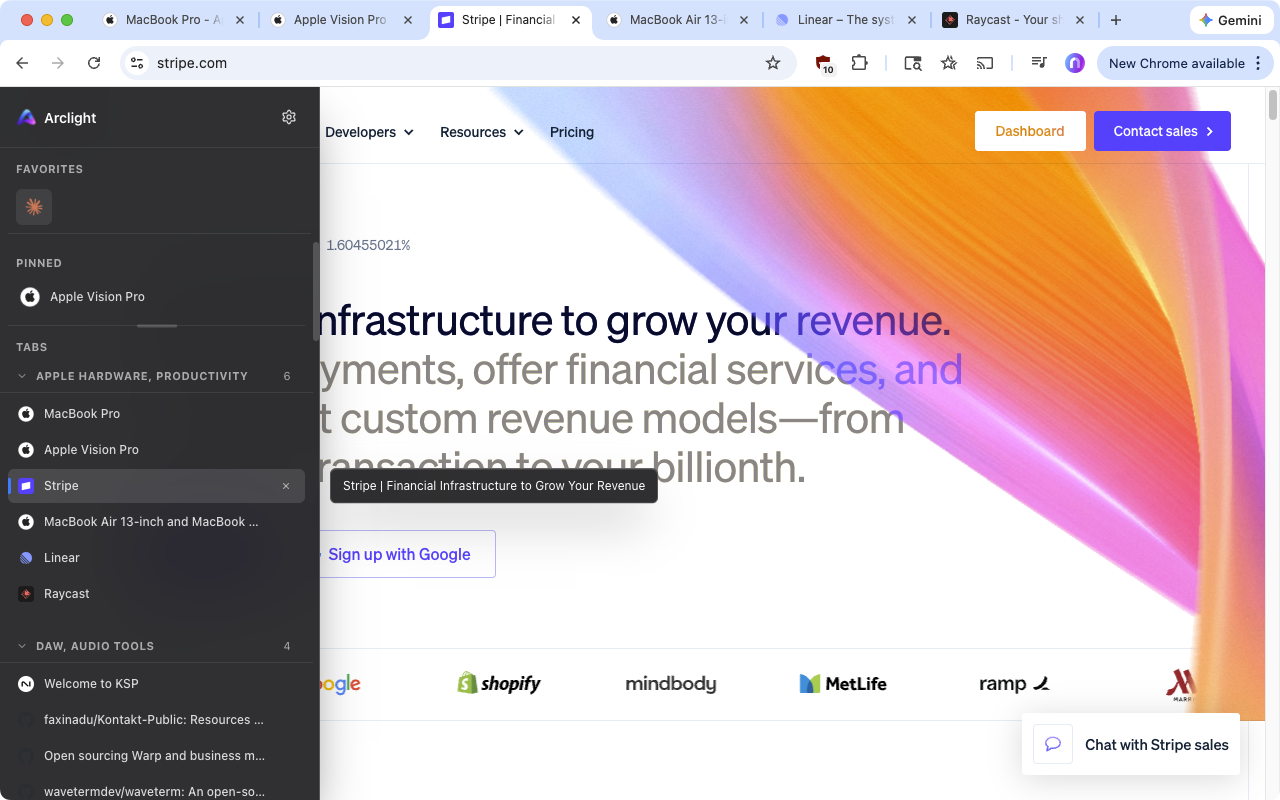
Task: Bookmark this page with star icon
Action: click(773, 63)
